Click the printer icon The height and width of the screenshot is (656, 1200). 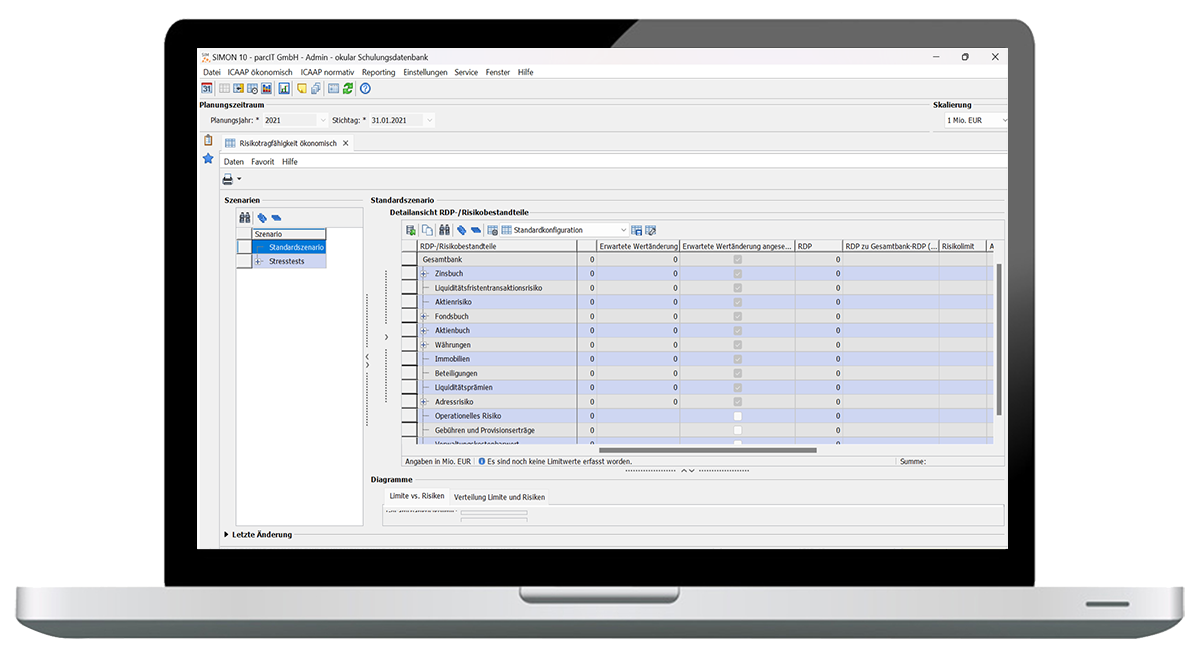[228, 179]
